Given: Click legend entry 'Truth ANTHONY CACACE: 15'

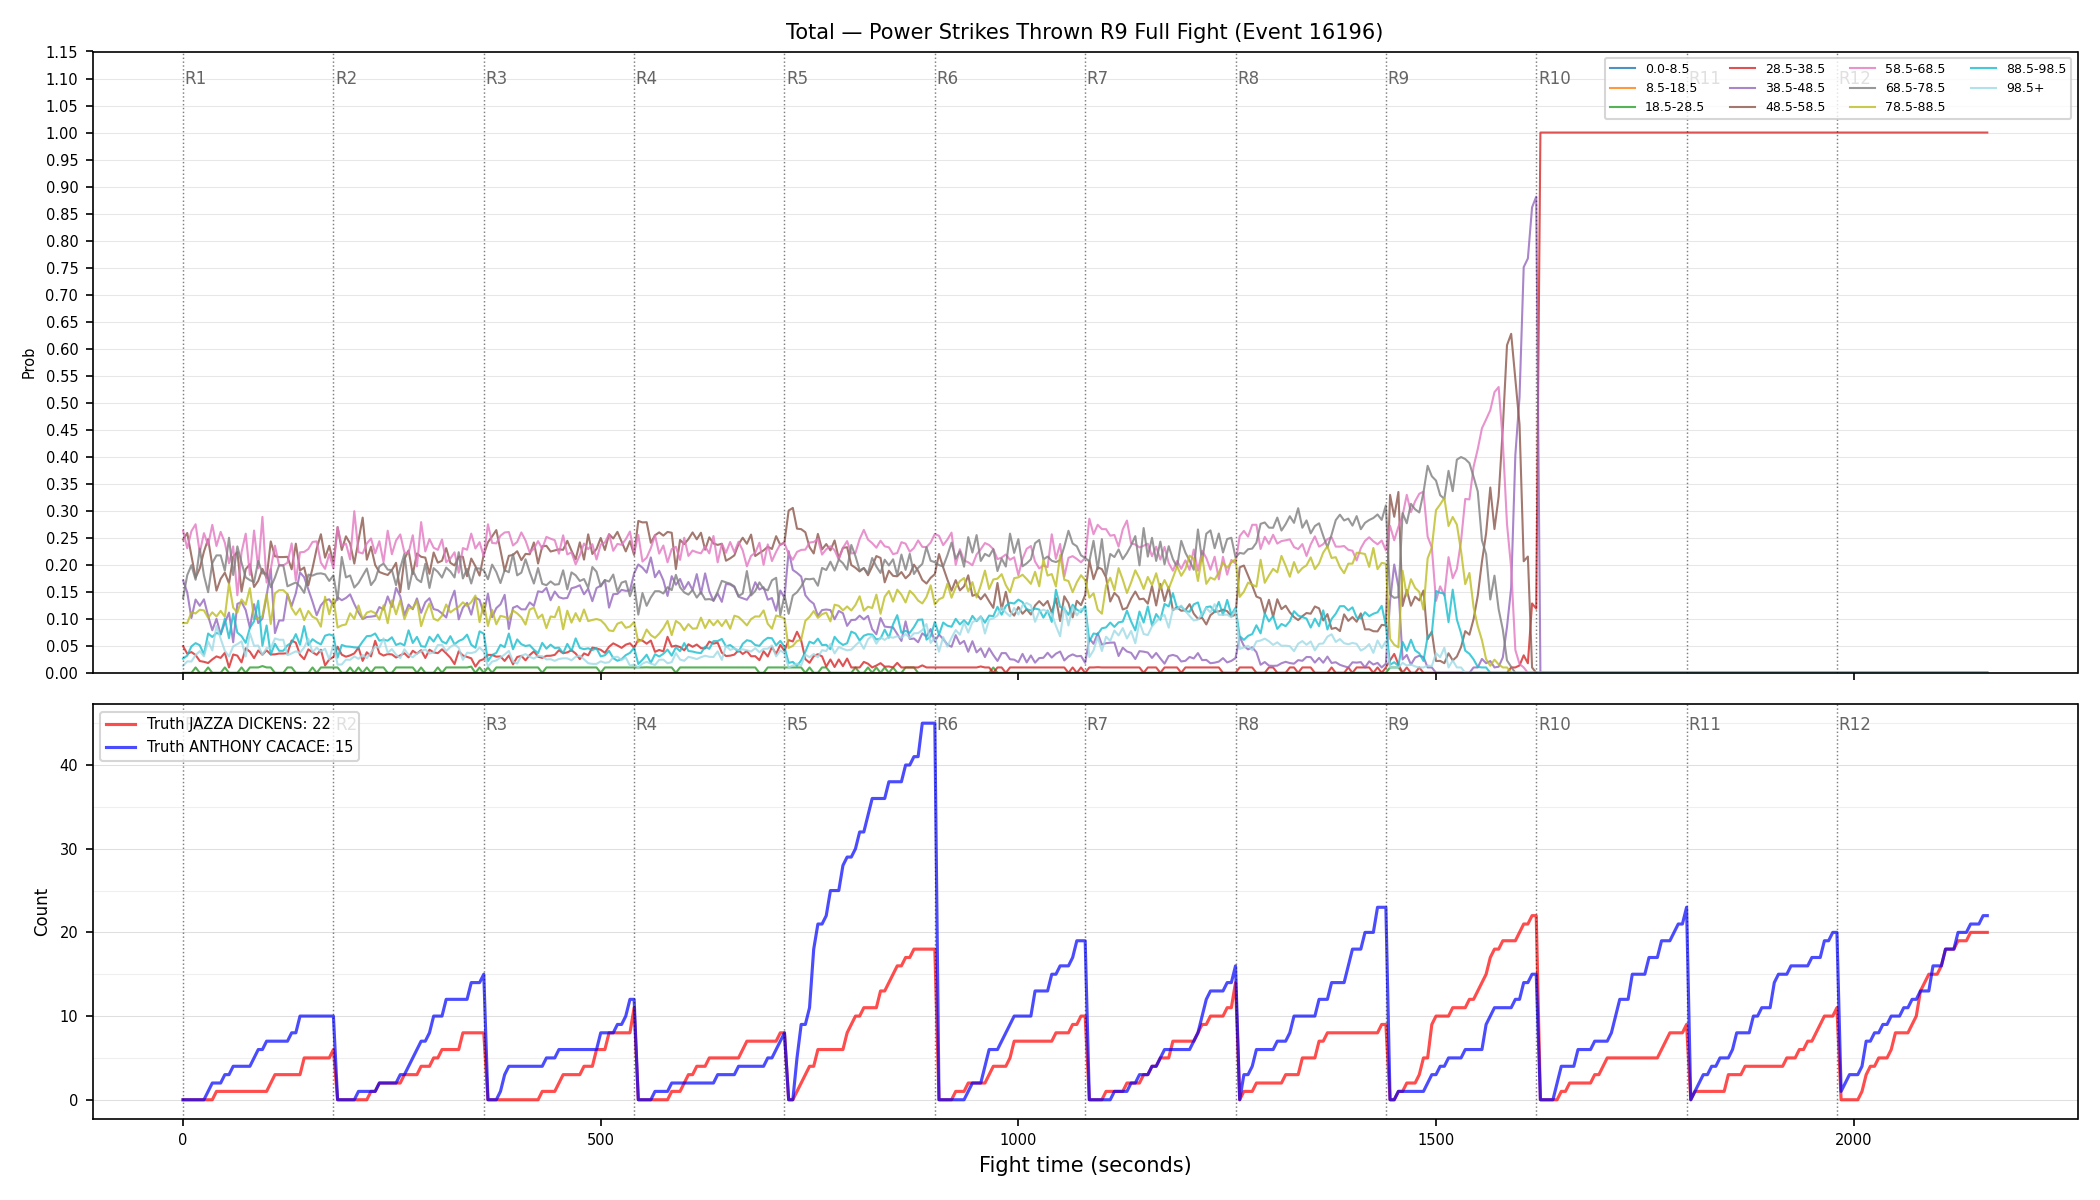Looking at the screenshot, I should coord(229,747).
